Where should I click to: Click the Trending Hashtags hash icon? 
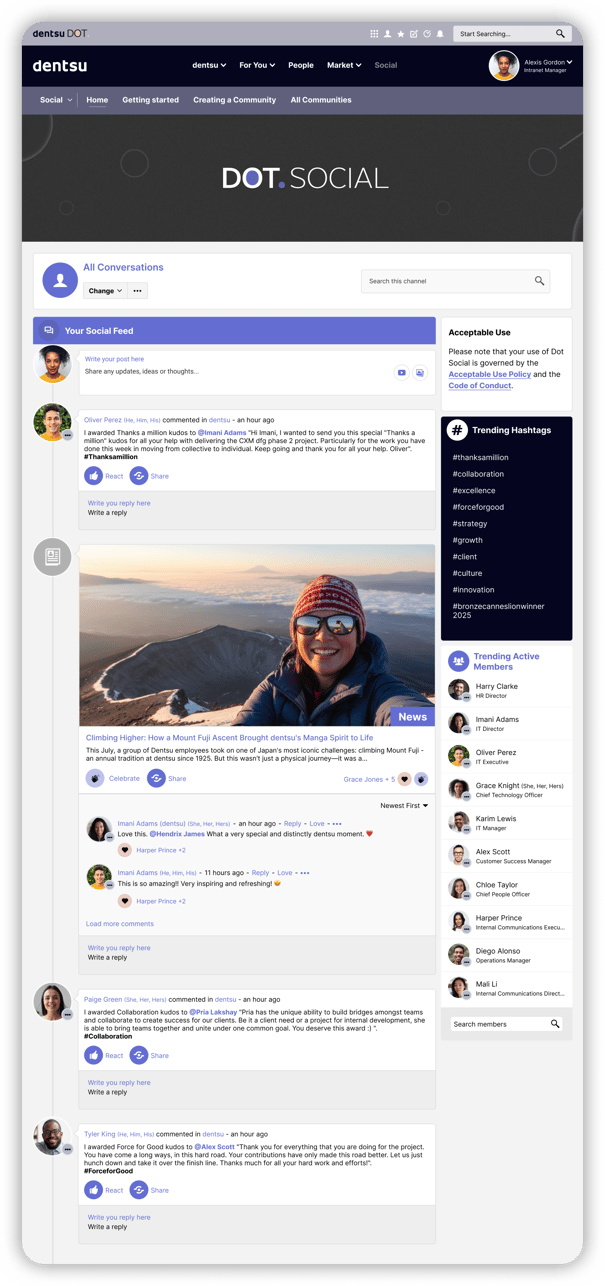457,430
